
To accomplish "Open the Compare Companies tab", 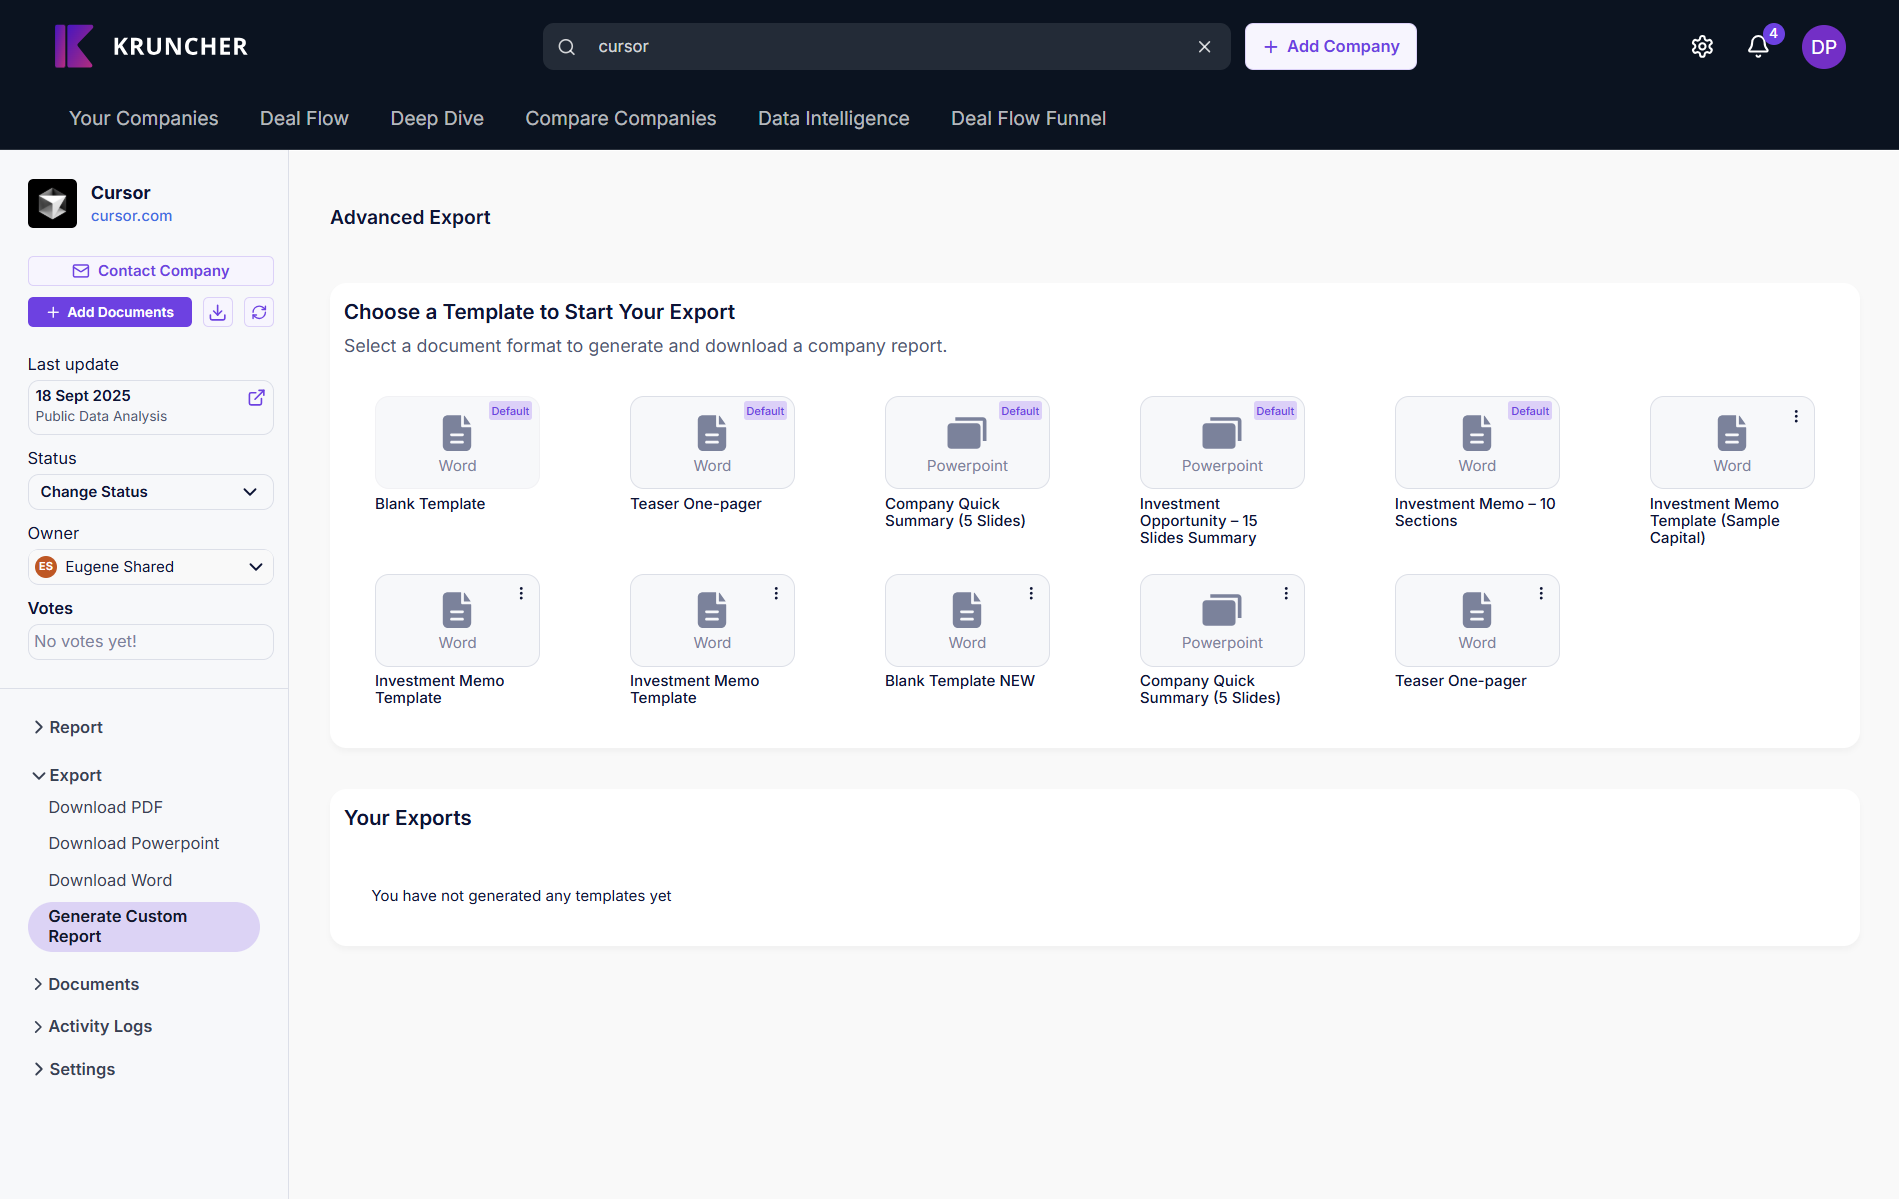I will point(620,118).
